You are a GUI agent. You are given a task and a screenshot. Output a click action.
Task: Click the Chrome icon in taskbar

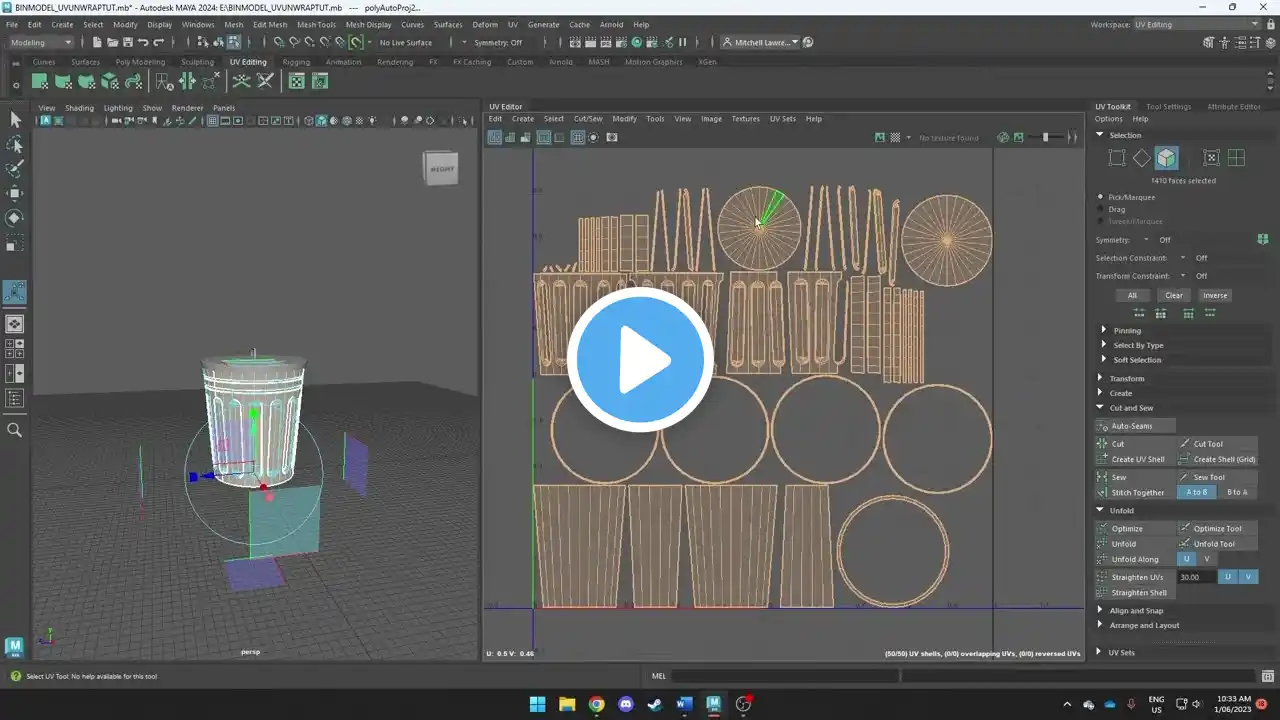(596, 704)
